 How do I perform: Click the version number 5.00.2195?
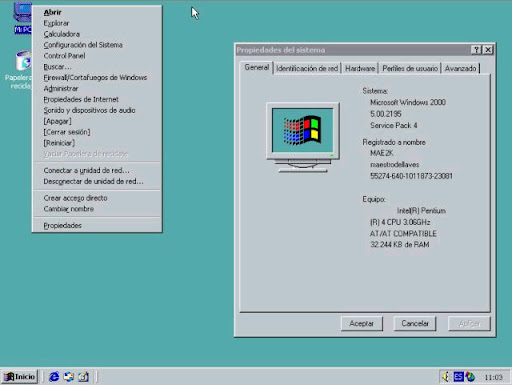[x=386, y=114]
